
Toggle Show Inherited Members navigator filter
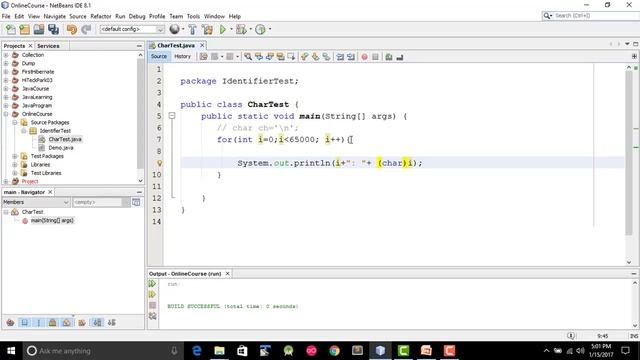(x=10, y=322)
